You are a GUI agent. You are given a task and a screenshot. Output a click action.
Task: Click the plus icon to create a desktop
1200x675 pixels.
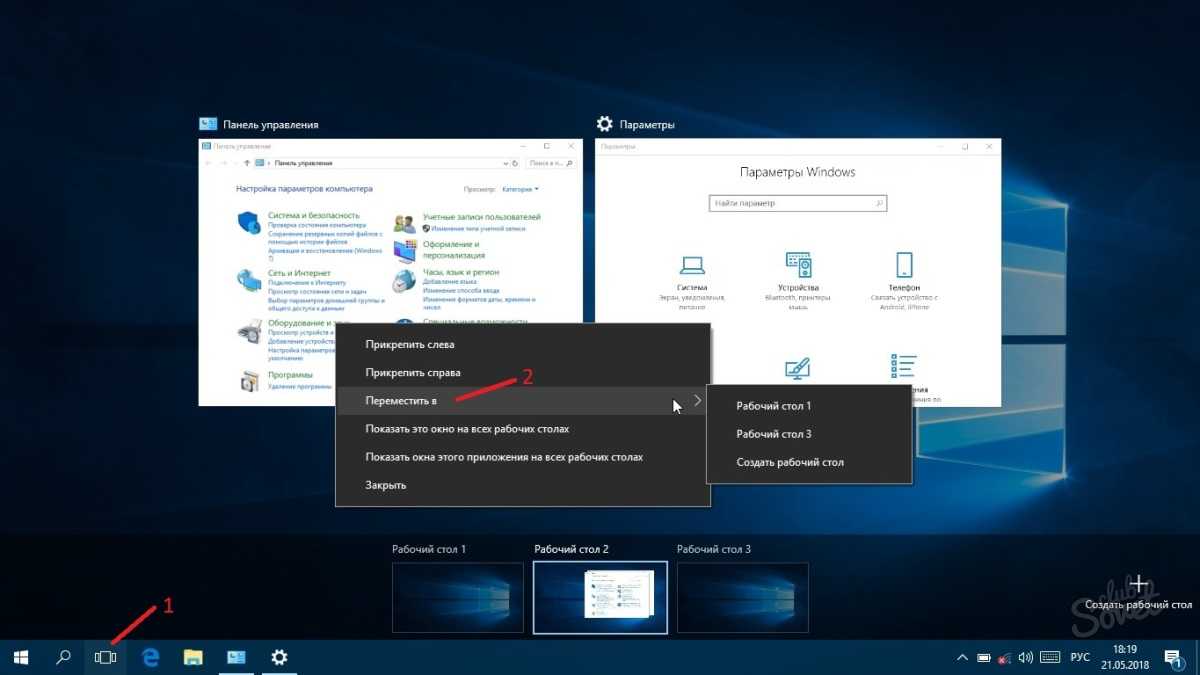click(x=1138, y=585)
